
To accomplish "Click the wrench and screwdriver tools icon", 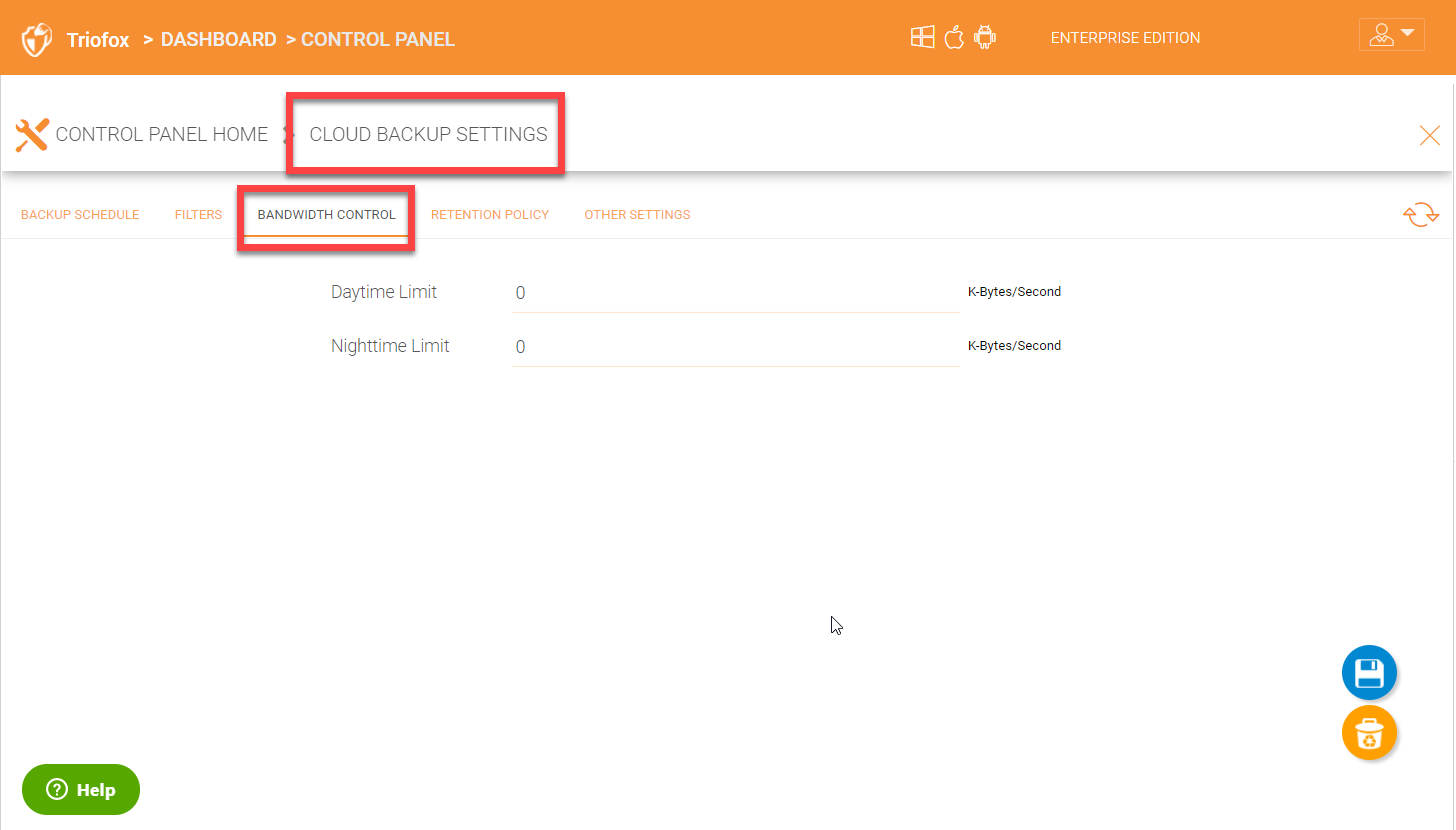I will pos(33,134).
